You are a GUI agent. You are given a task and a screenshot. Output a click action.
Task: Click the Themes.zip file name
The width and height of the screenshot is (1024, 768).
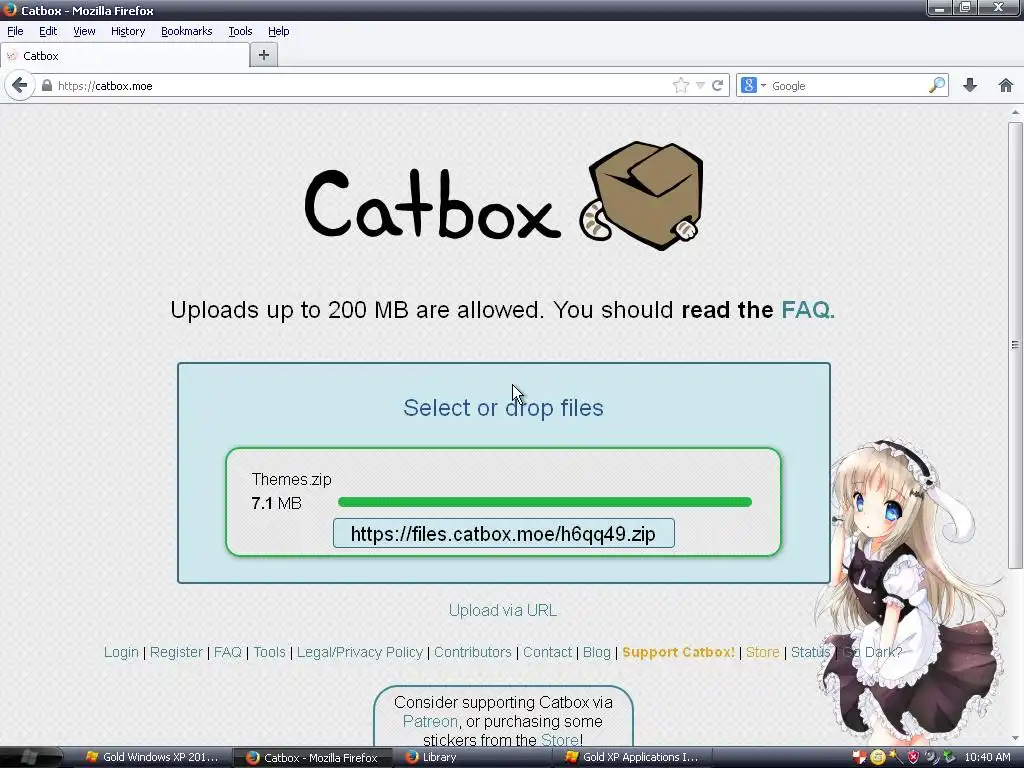pos(291,479)
